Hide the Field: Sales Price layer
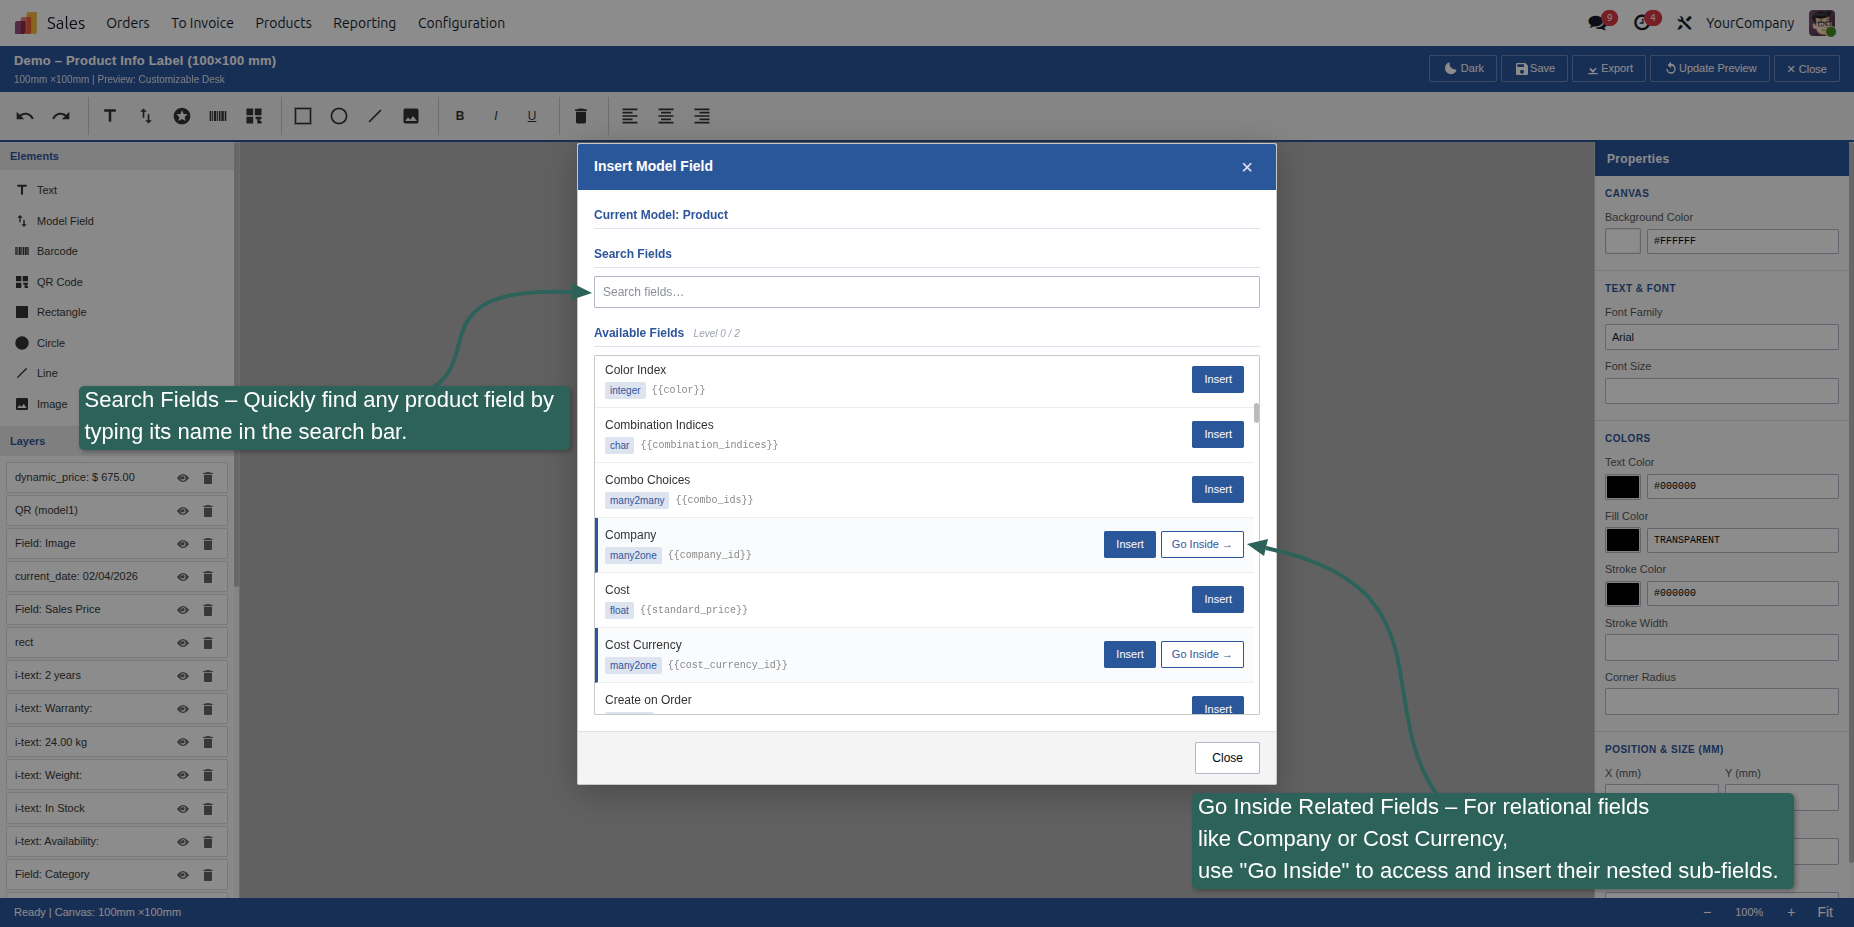Viewport: 1854px width, 927px height. click(183, 610)
